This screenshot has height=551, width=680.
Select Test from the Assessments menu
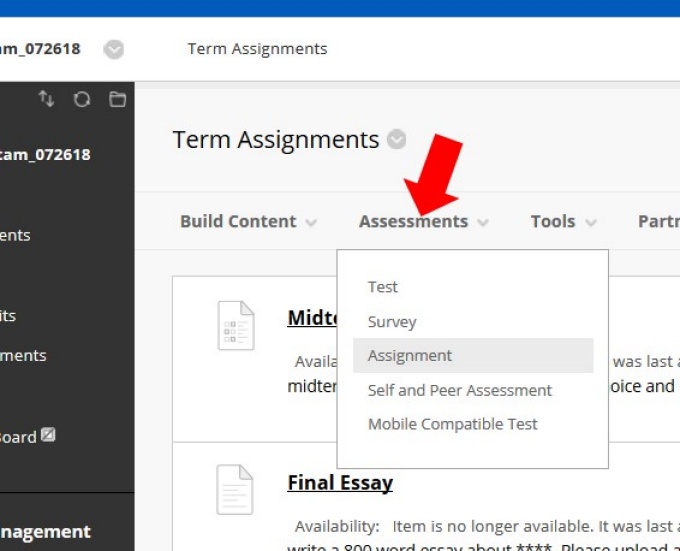click(x=383, y=287)
